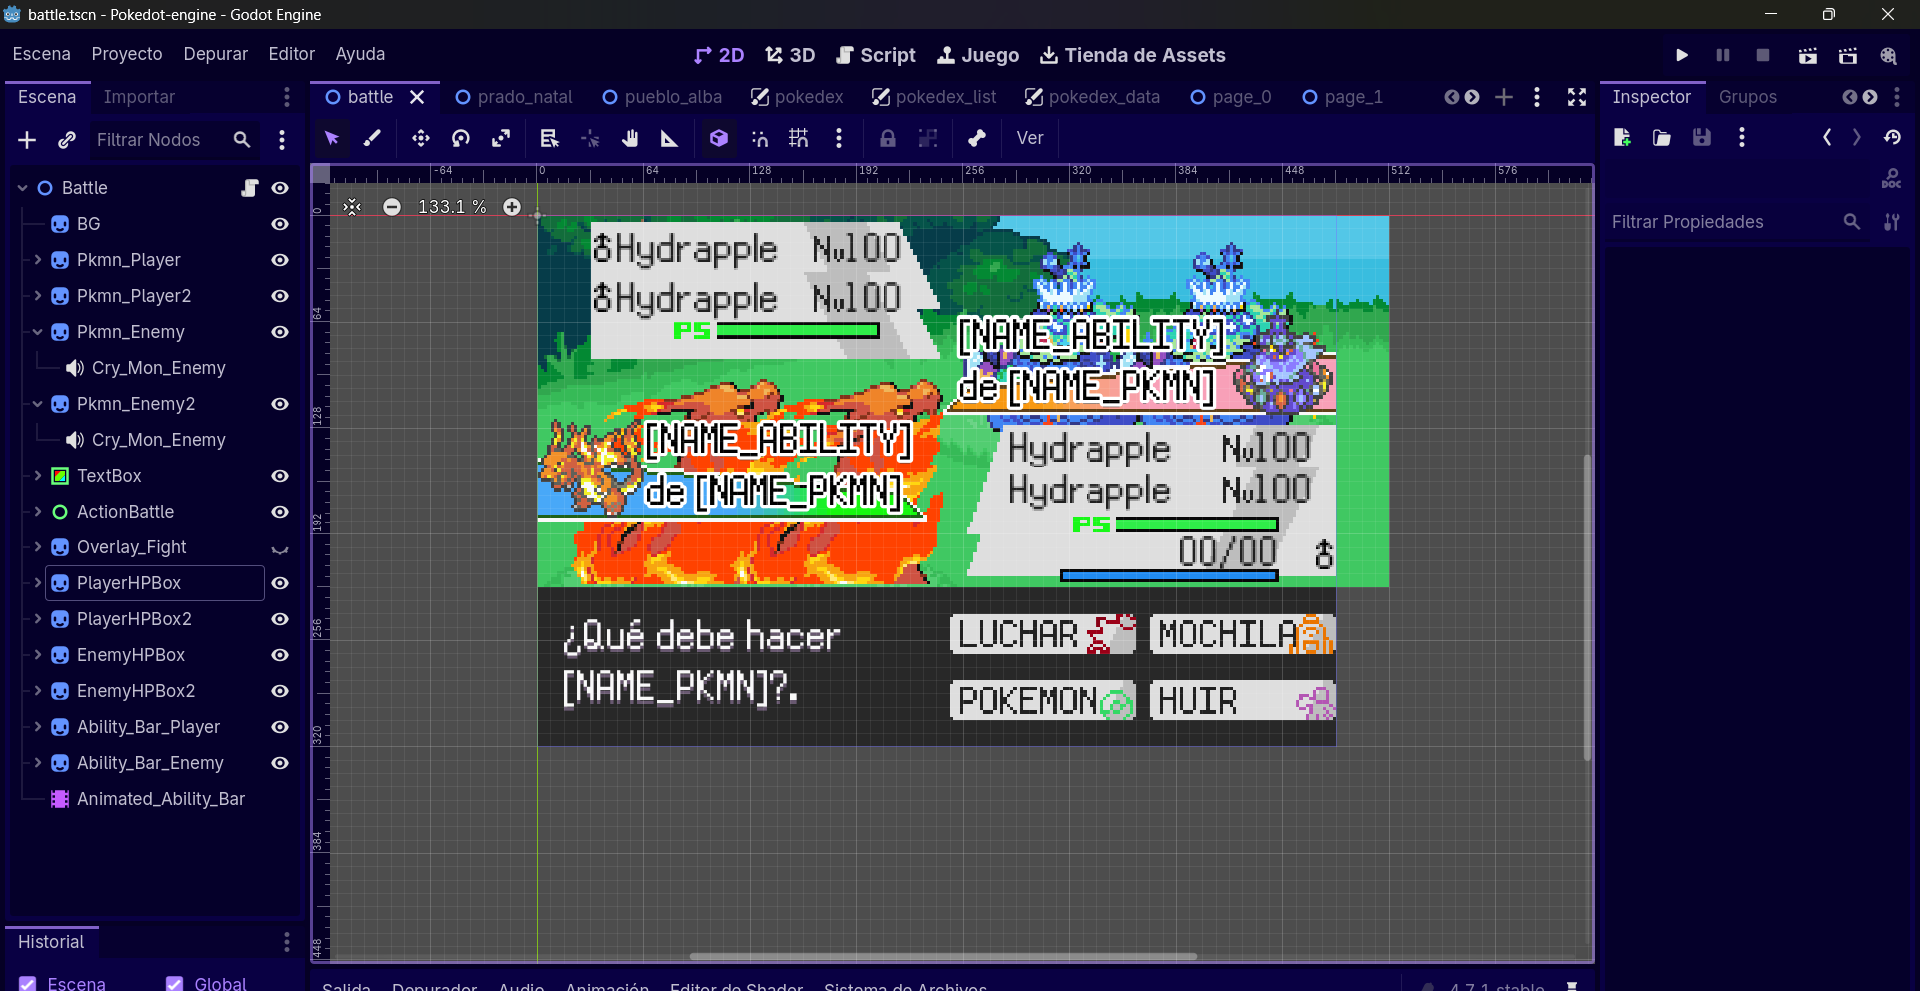This screenshot has width=1920, height=991.
Task: Expand the TextBox node
Action: tap(38, 476)
